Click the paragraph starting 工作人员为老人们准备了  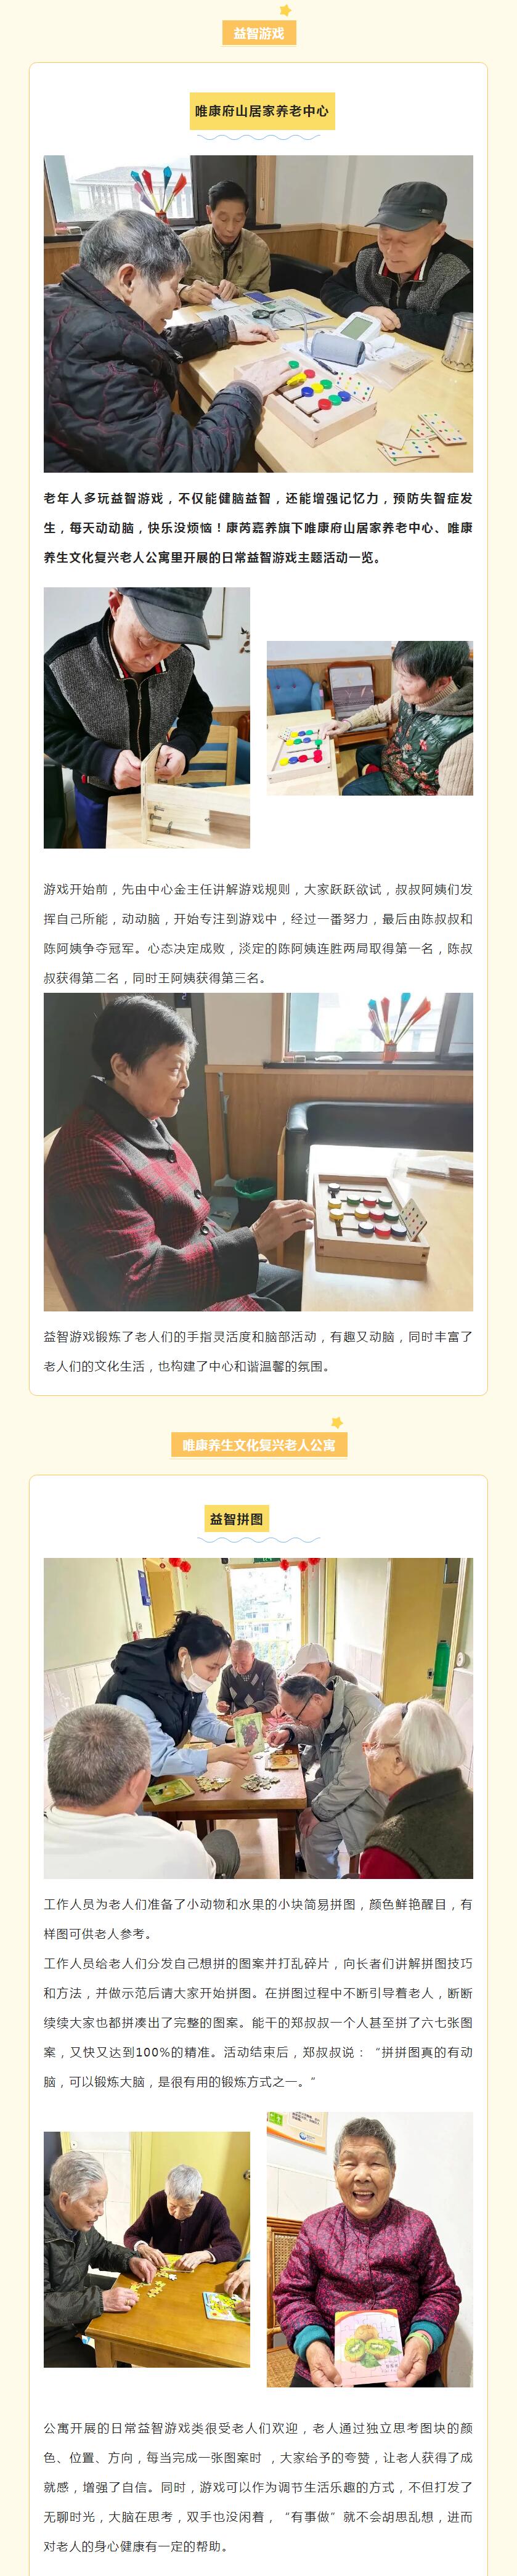[x=258, y=1919]
